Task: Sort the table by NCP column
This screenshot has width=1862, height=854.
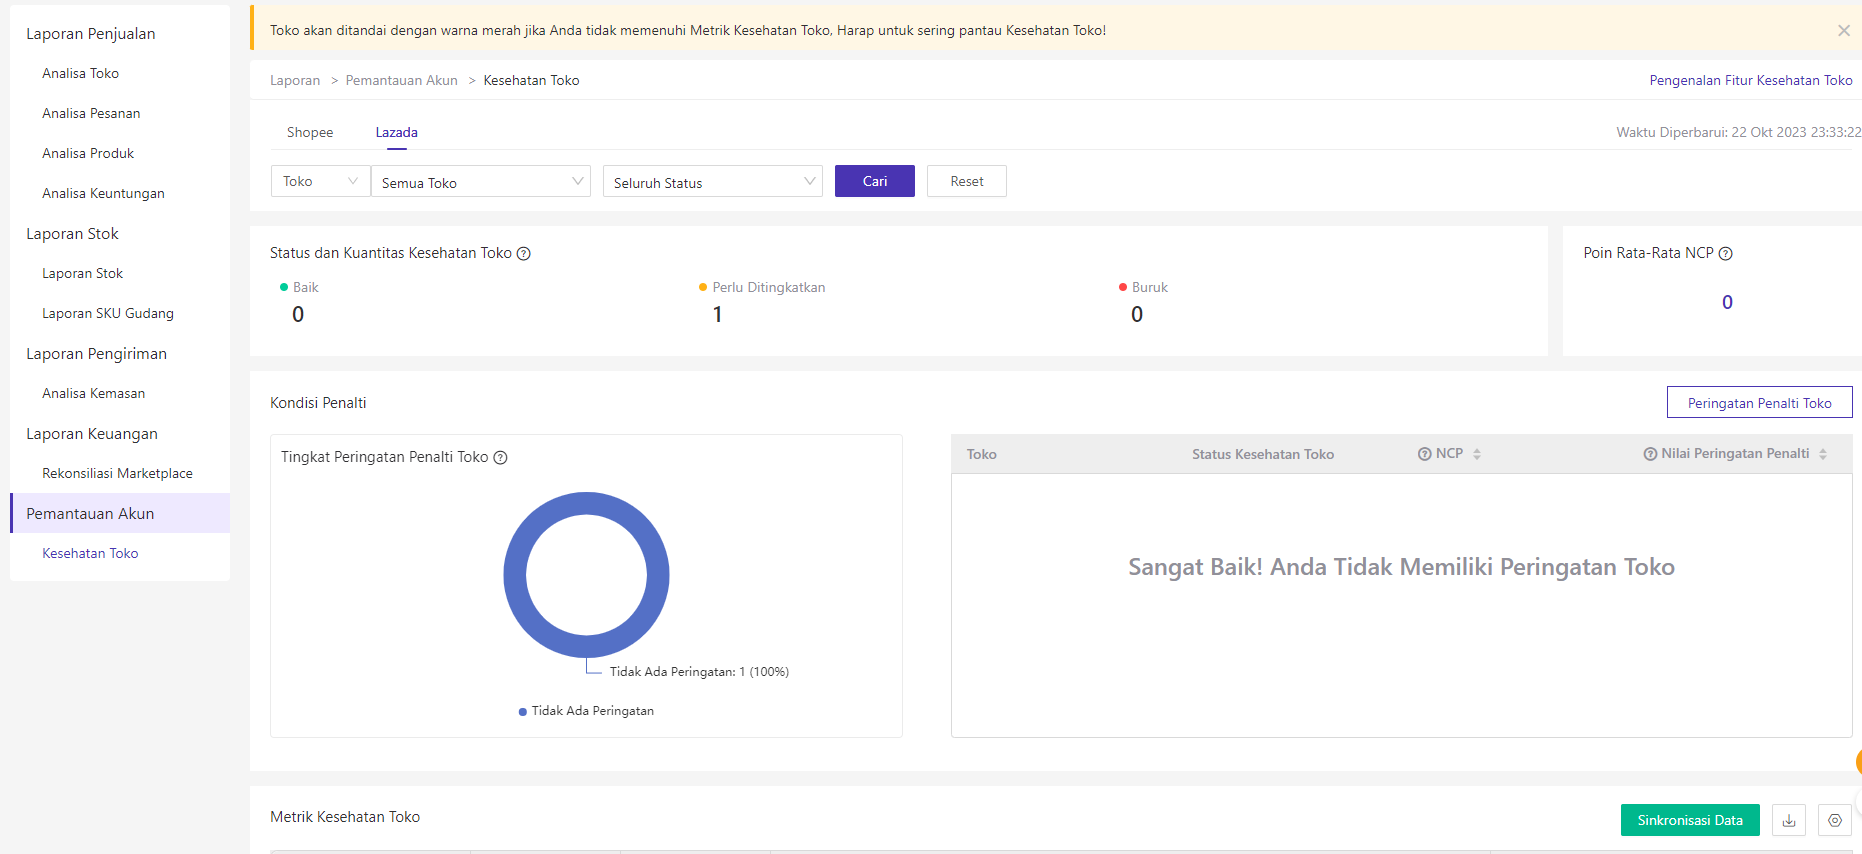Action: 1476,454
